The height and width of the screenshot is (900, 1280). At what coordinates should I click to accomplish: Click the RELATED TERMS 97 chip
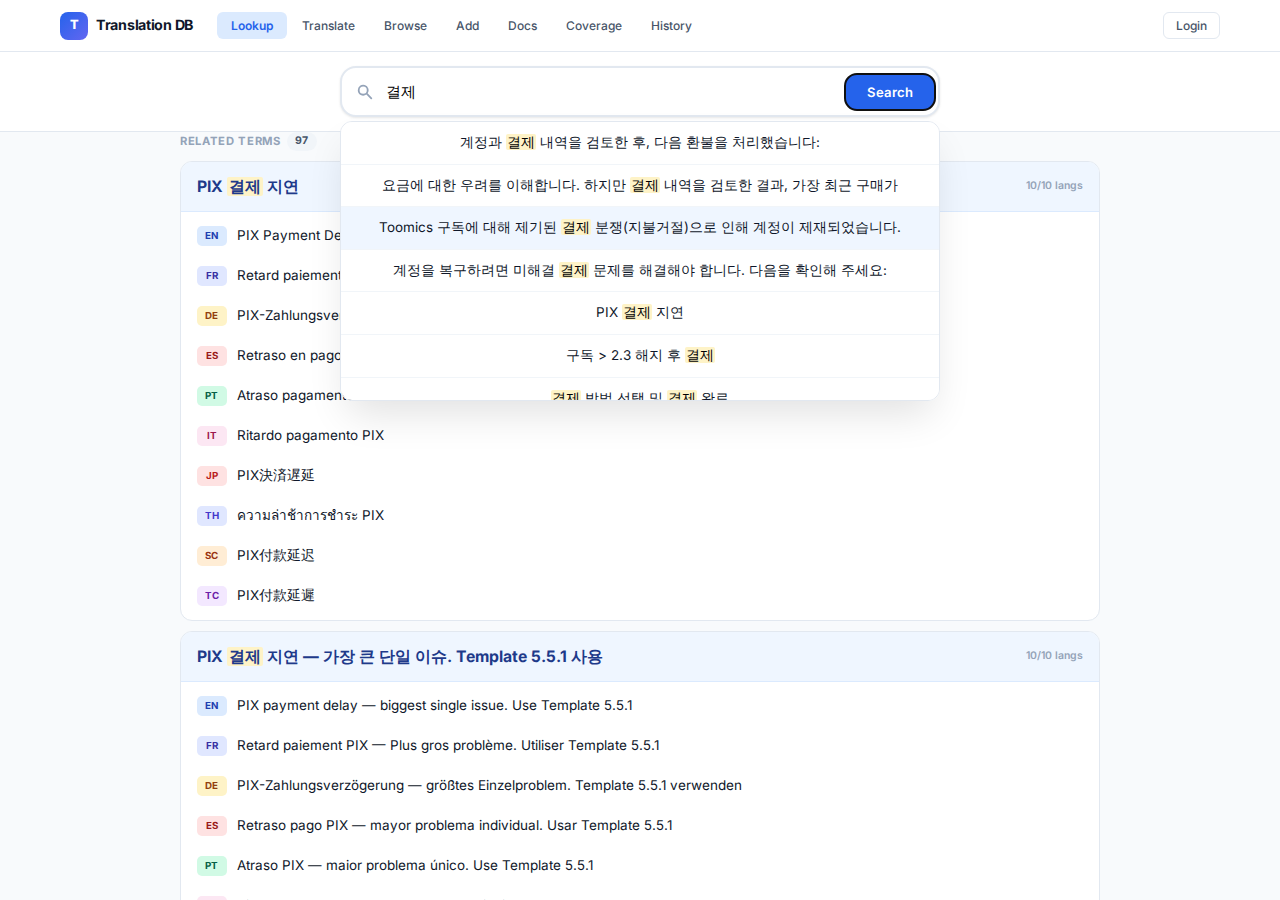tap(247, 141)
